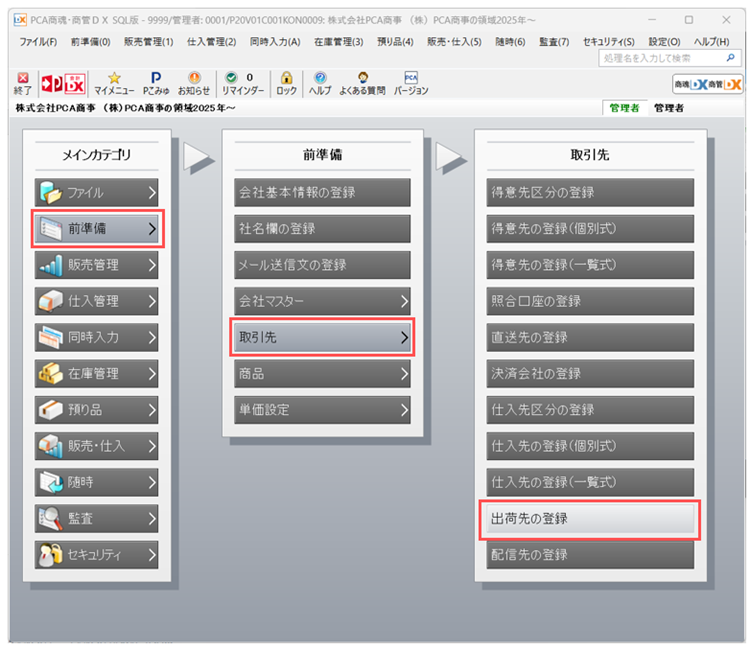This screenshot has height=649, width=750.
Task: Expand 販売管理 in main category
Action: 96,265
